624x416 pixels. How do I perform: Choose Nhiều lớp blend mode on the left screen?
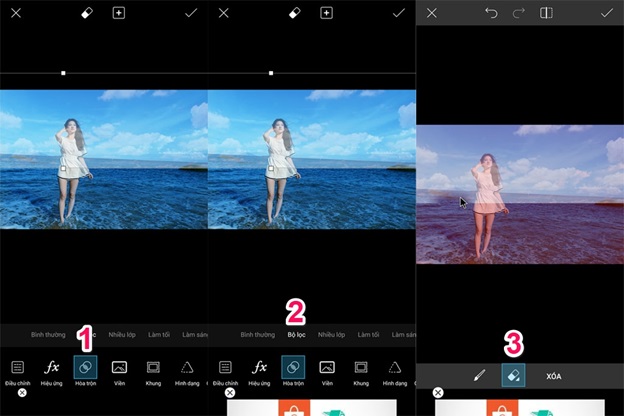coord(122,335)
